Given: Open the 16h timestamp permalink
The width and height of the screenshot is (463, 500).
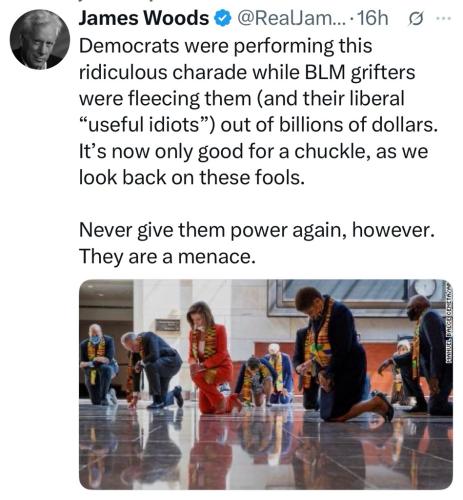Looking at the screenshot, I should click(372, 19).
